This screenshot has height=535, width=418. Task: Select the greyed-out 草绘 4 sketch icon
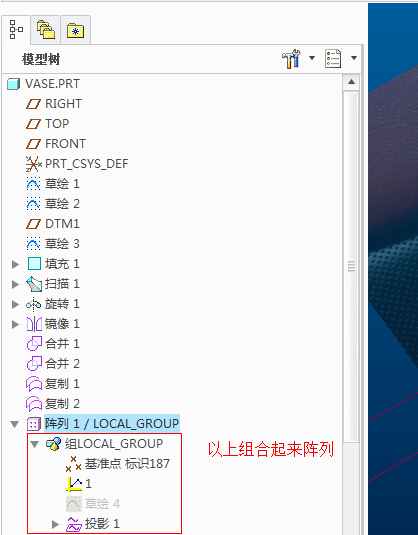point(74,504)
